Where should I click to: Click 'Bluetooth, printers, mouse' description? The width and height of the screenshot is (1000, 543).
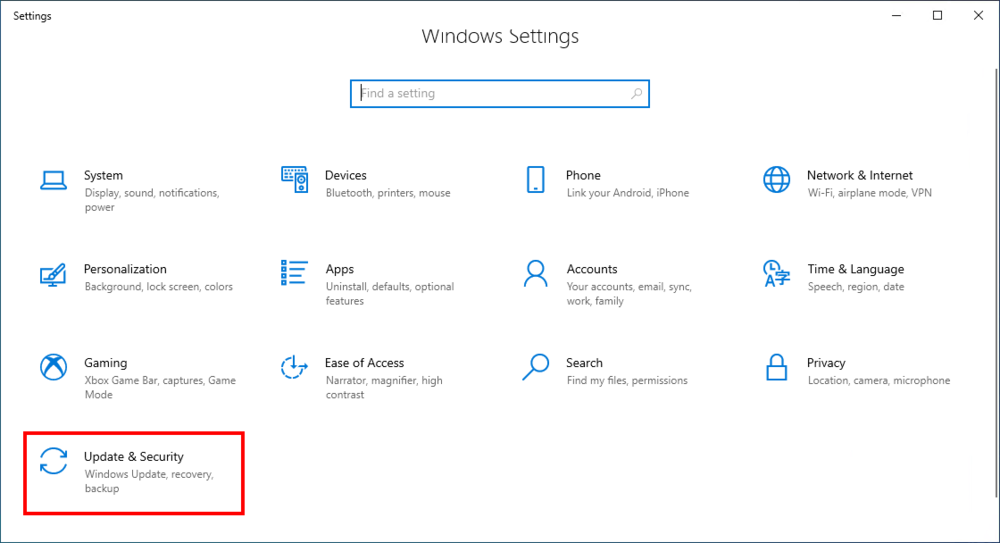pyautogui.click(x=388, y=193)
